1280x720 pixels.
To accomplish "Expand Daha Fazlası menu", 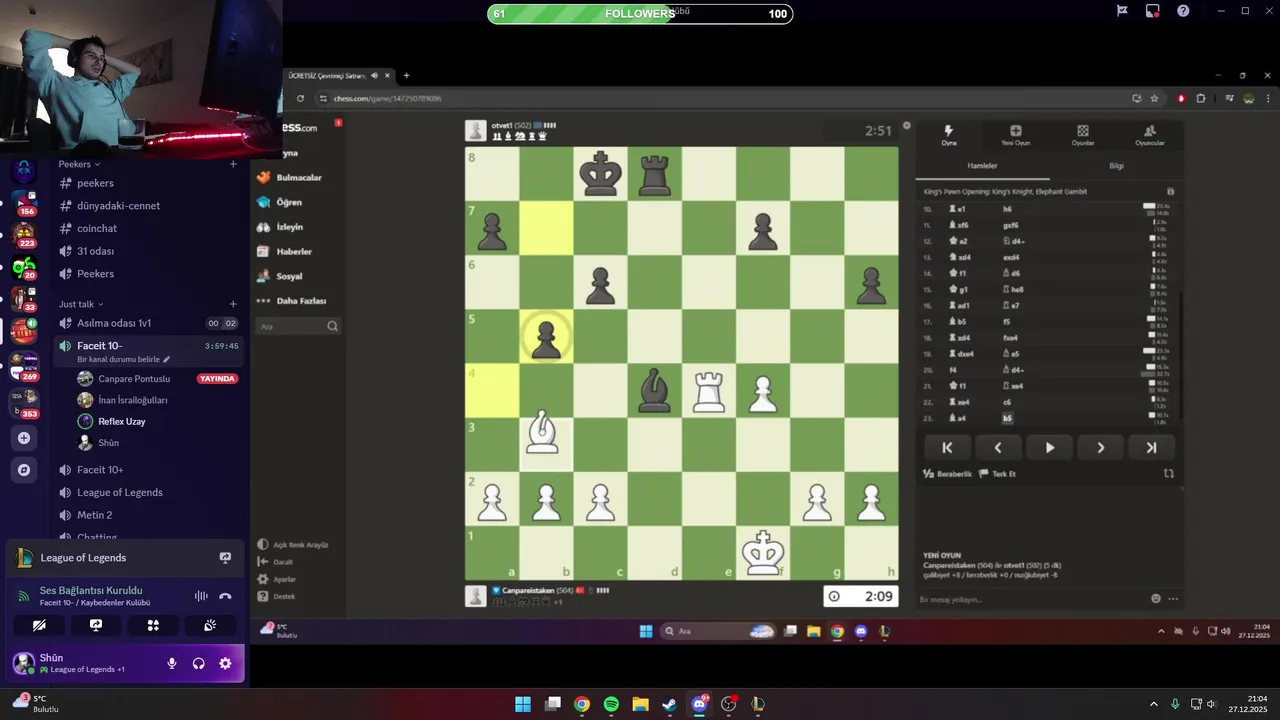I will point(291,301).
